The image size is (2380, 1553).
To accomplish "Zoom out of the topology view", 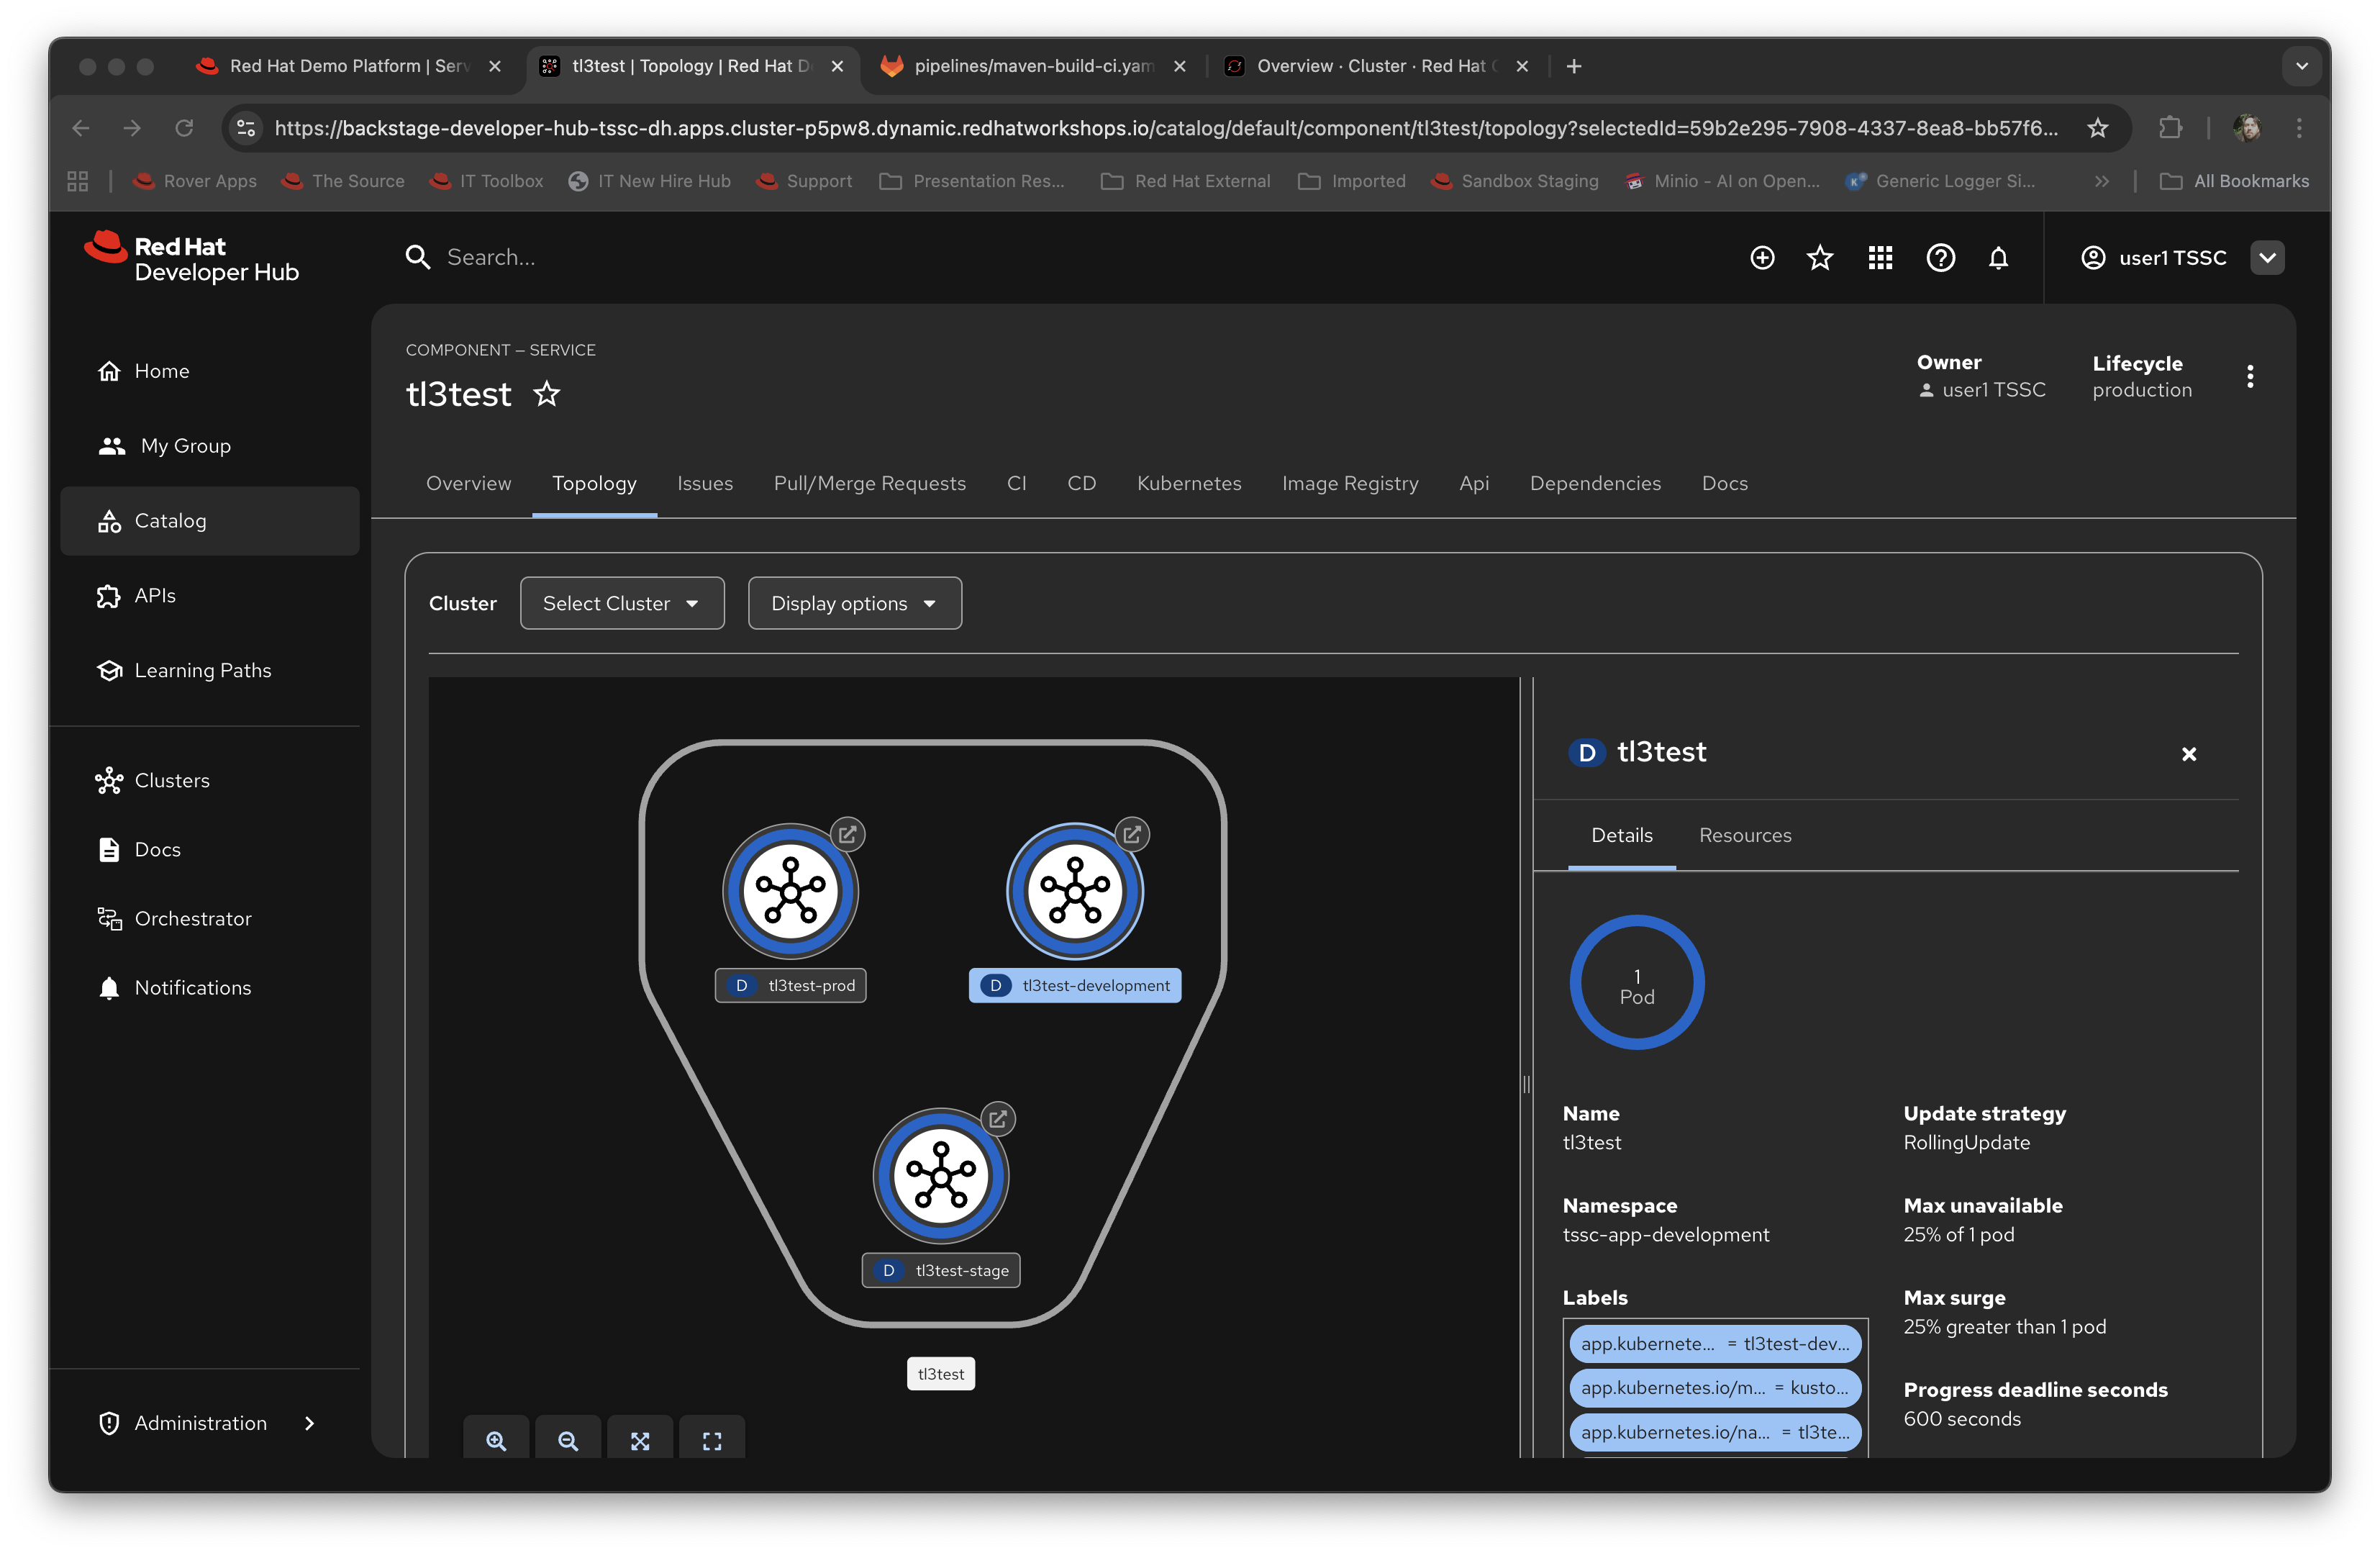I will (x=568, y=1440).
